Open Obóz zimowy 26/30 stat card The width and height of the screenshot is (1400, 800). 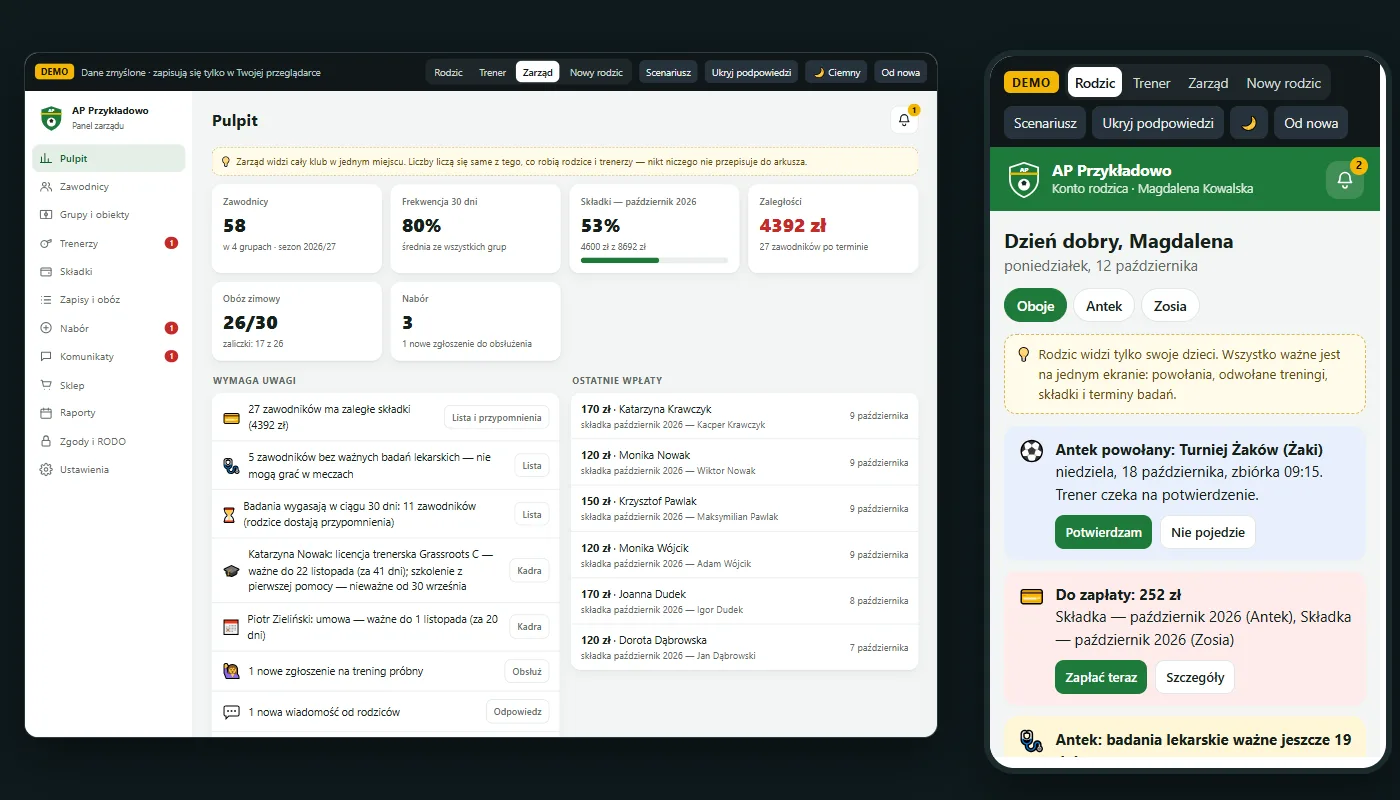coord(297,321)
